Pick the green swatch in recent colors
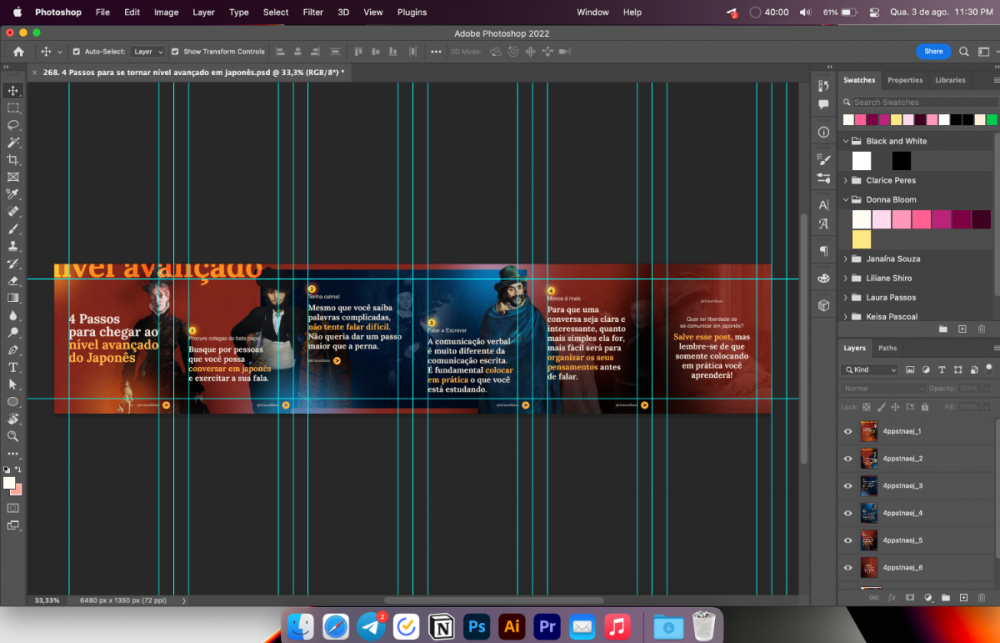The width and height of the screenshot is (1000, 643). point(992,120)
